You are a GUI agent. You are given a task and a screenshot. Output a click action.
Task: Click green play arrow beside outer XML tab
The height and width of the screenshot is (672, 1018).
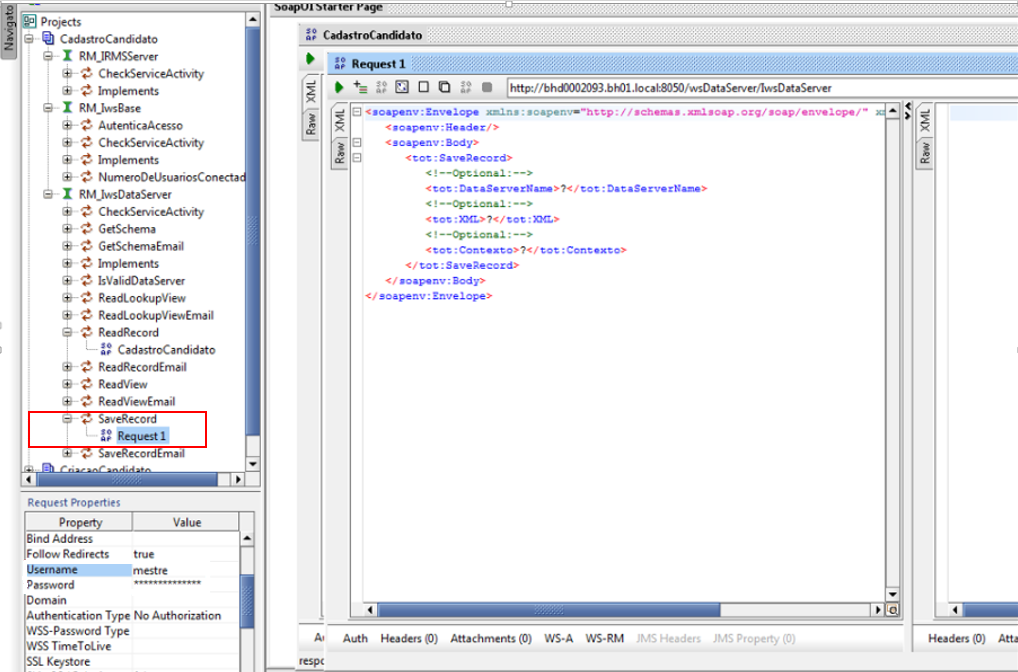310,59
